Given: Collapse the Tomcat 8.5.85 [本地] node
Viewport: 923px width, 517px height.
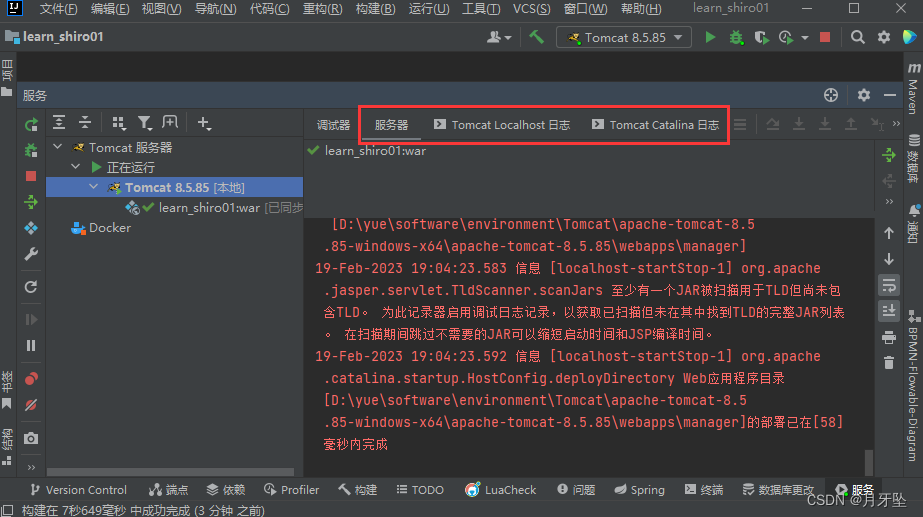Looking at the screenshot, I should point(94,187).
